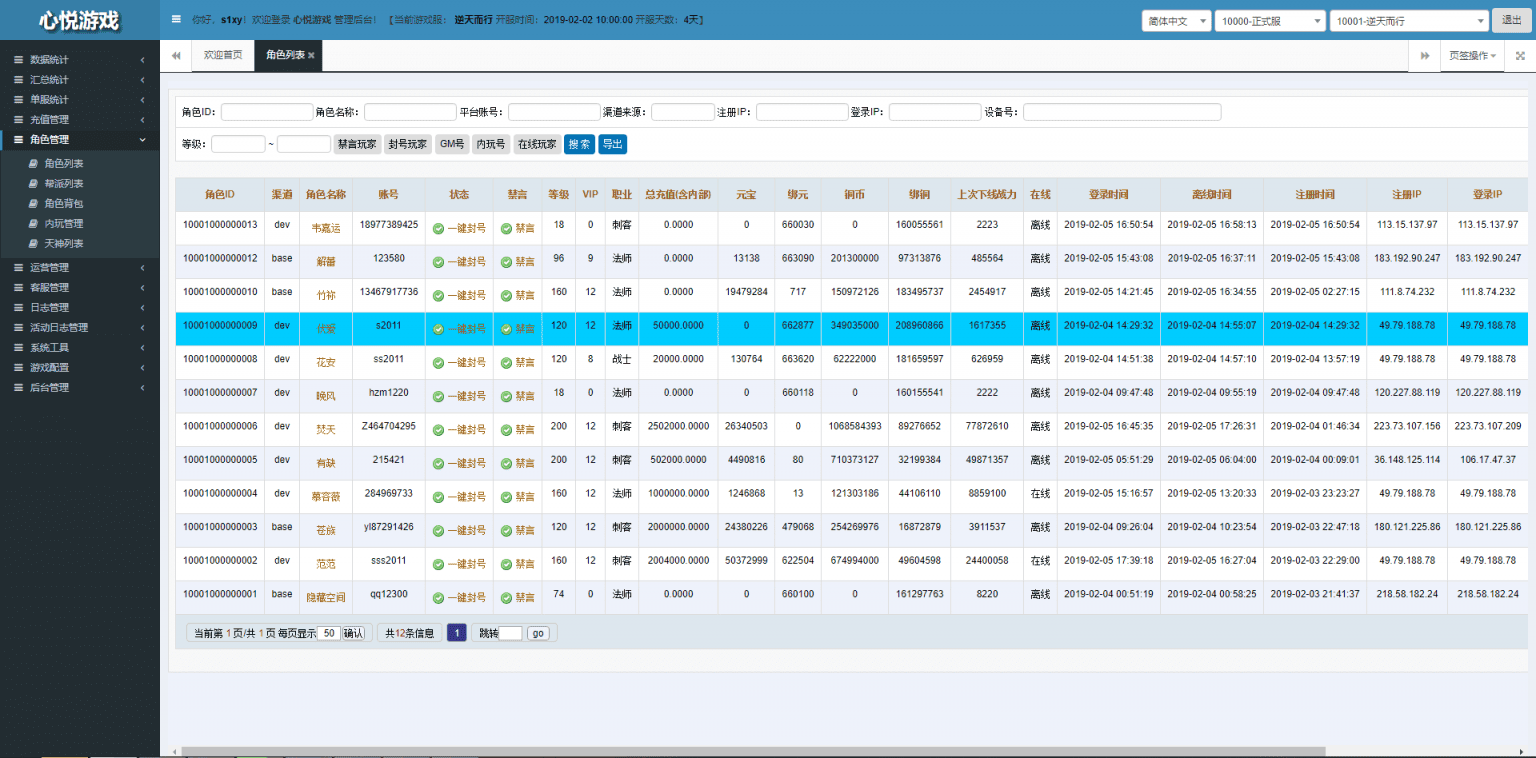This screenshot has height=758, width=1536.
Task: Click the fullscreen icon at tab bar right
Action: click(1520, 56)
